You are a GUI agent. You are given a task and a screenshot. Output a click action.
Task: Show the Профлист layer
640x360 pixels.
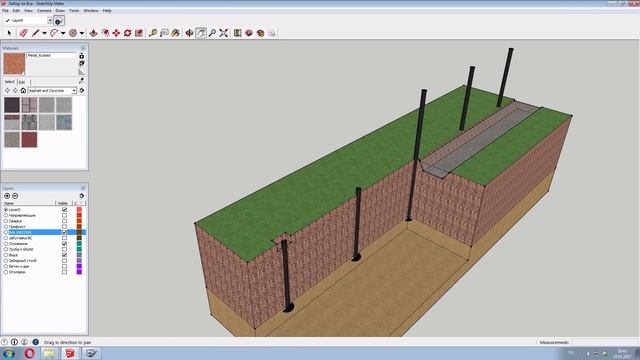[x=64, y=227]
